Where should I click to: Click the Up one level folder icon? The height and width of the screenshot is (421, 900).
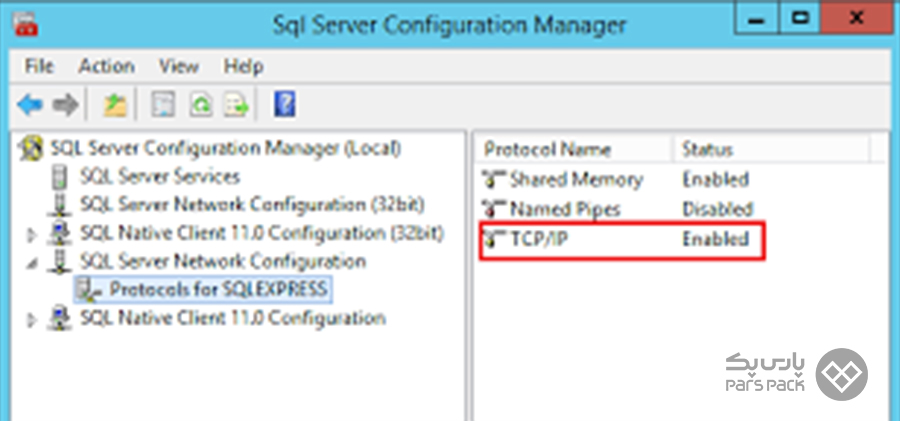tap(115, 105)
